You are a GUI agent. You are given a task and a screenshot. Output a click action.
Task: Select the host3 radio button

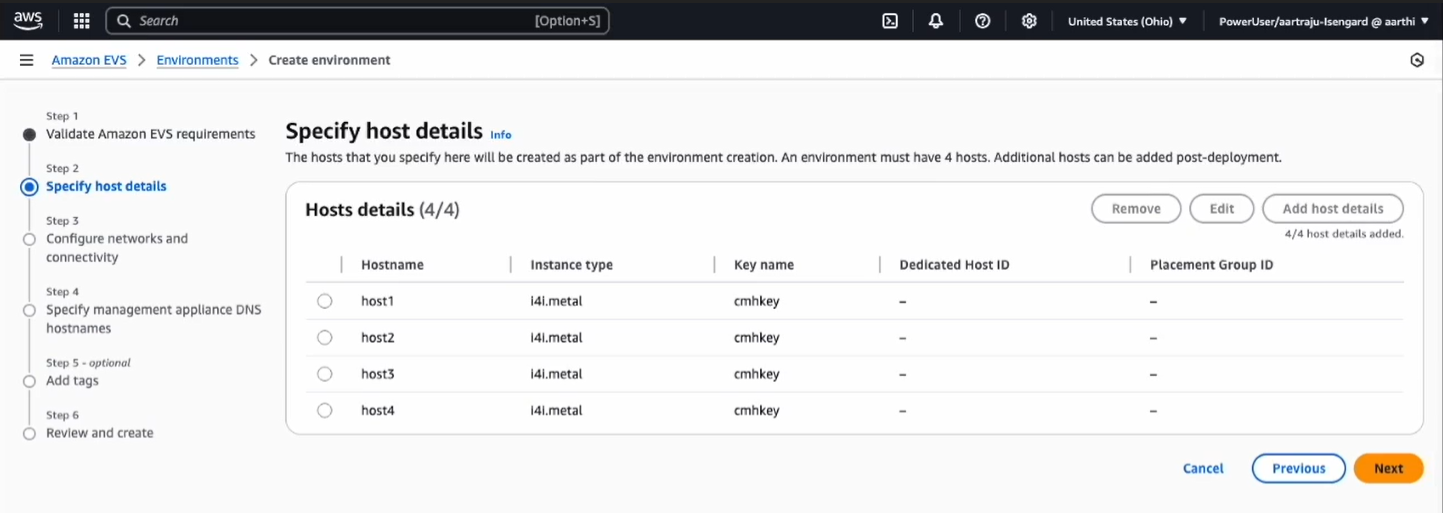click(x=324, y=374)
